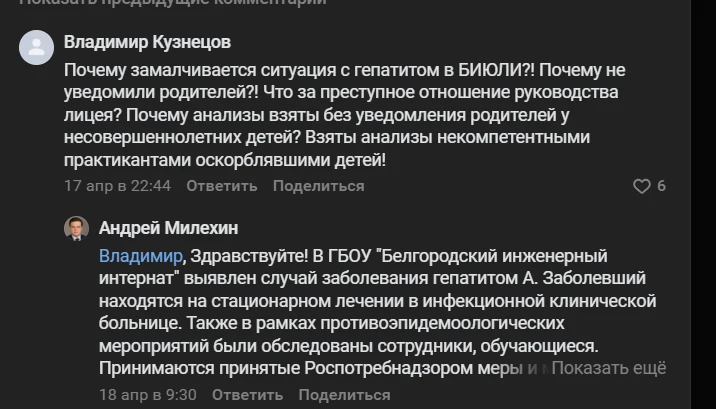Share Владимир Кузнецов's comment
This screenshot has height=409, width=716.
point(318,186)
